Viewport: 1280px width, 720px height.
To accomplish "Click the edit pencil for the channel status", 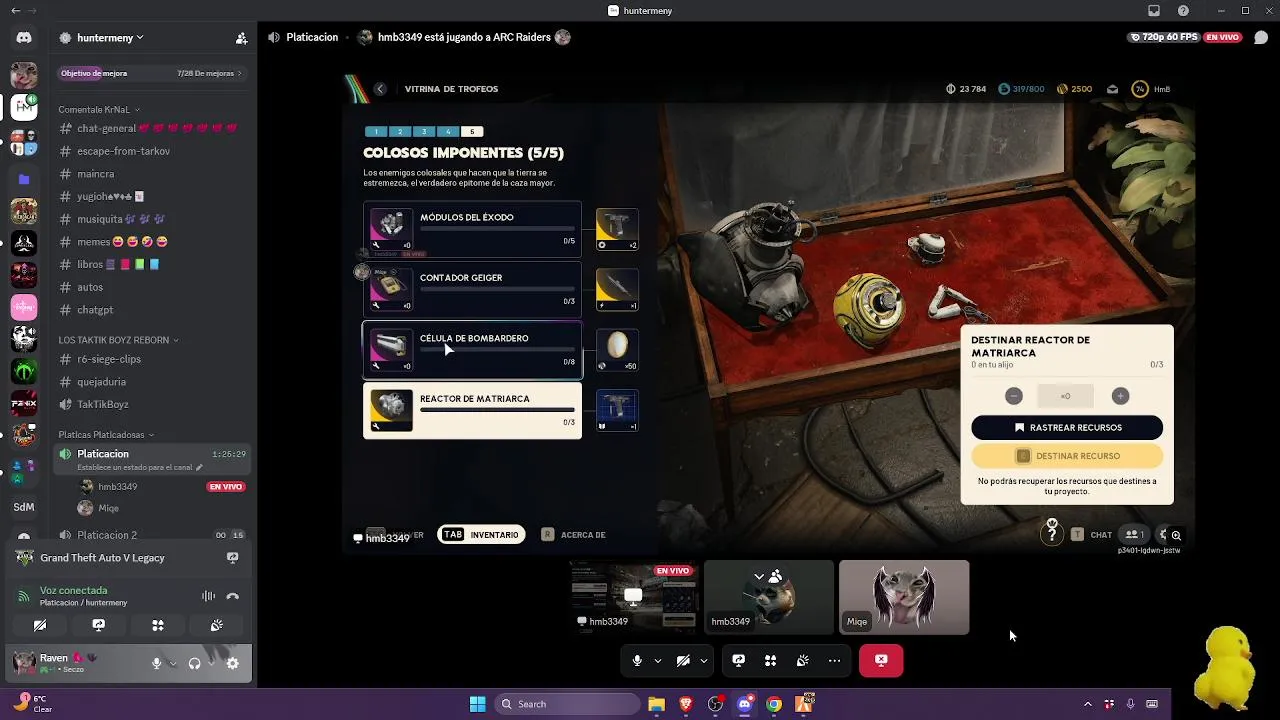I will coord(199,467).
